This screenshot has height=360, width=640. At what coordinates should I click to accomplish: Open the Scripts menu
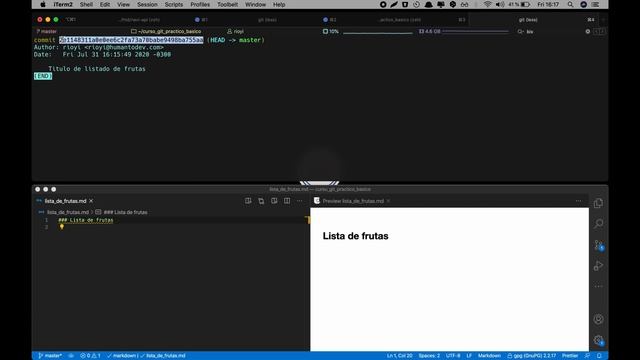click(x=174, y=4)
